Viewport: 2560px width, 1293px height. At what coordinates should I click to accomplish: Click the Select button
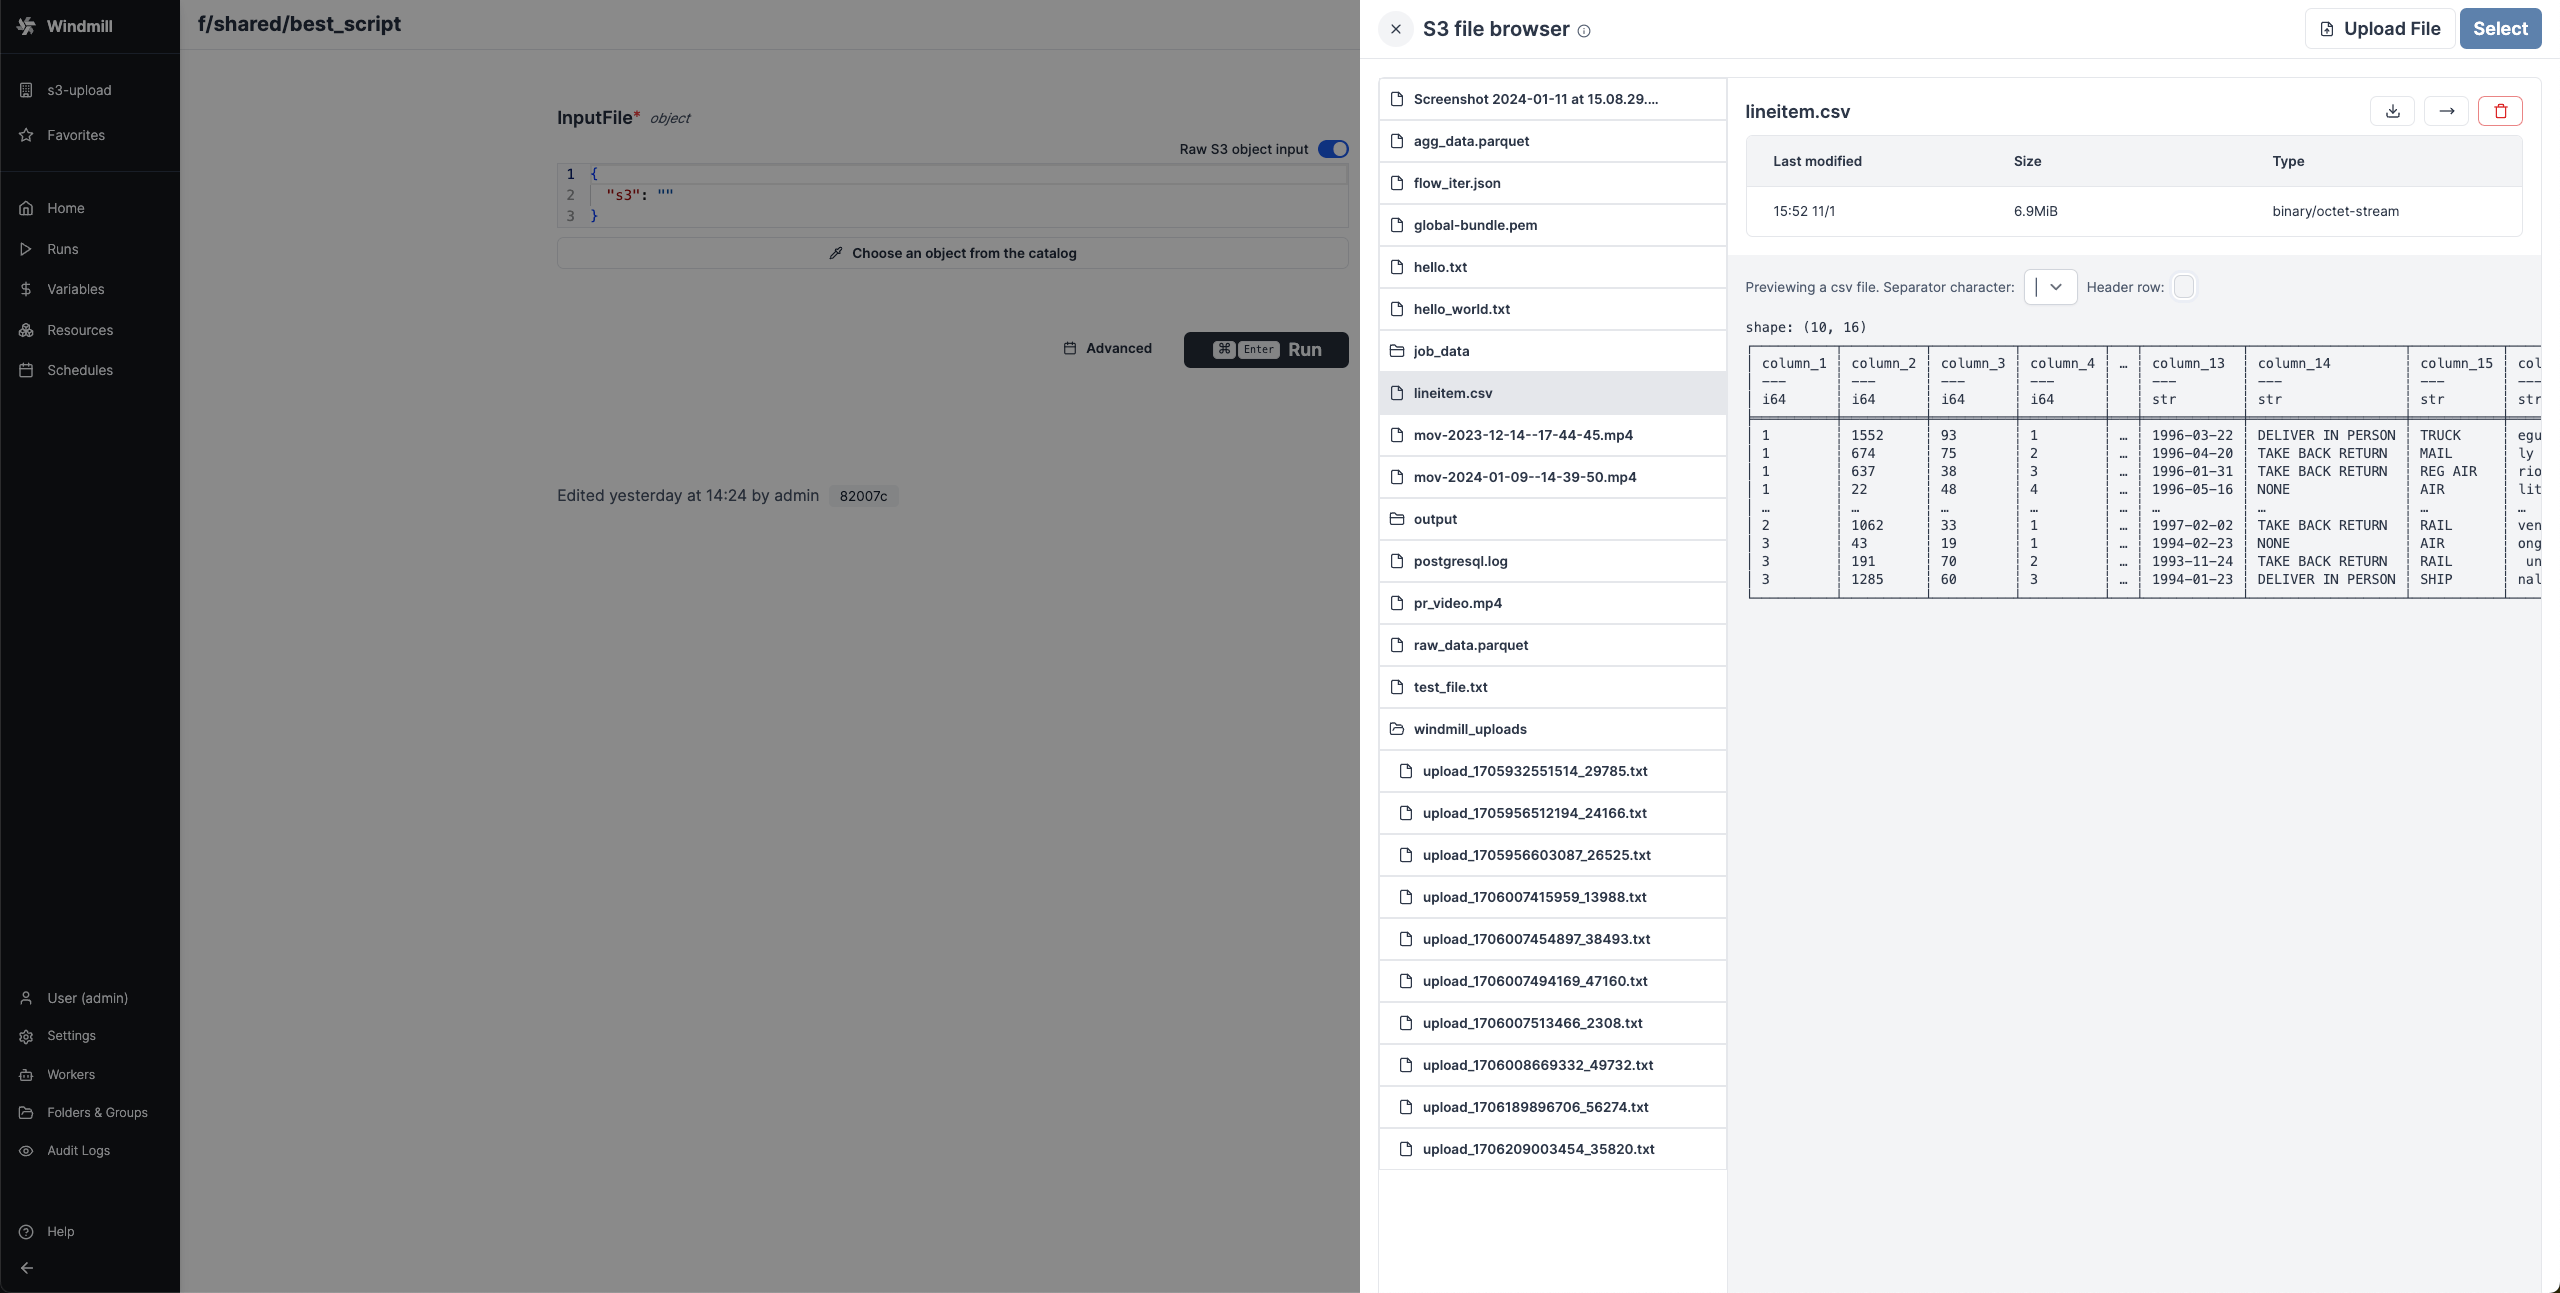coord(2500,29)
